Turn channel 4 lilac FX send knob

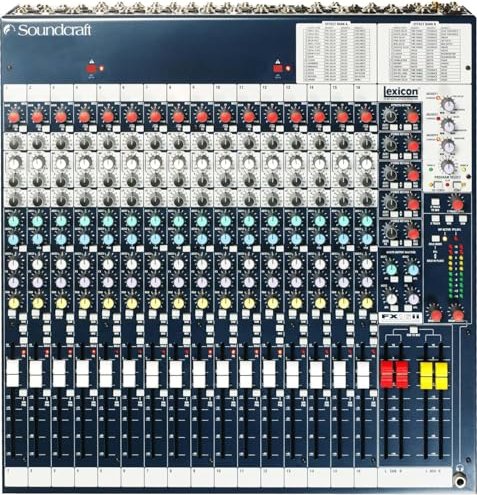click(x=85, y=282)
